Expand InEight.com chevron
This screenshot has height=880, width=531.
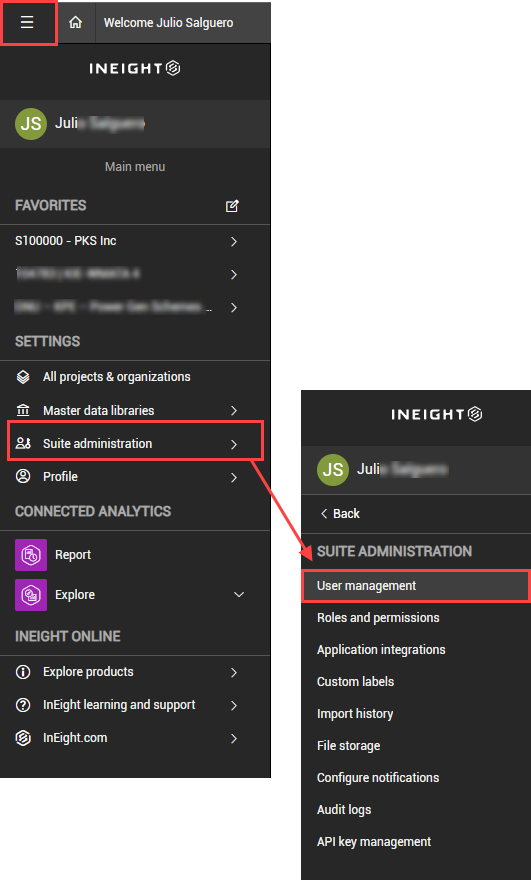click(x=234, y=739)
